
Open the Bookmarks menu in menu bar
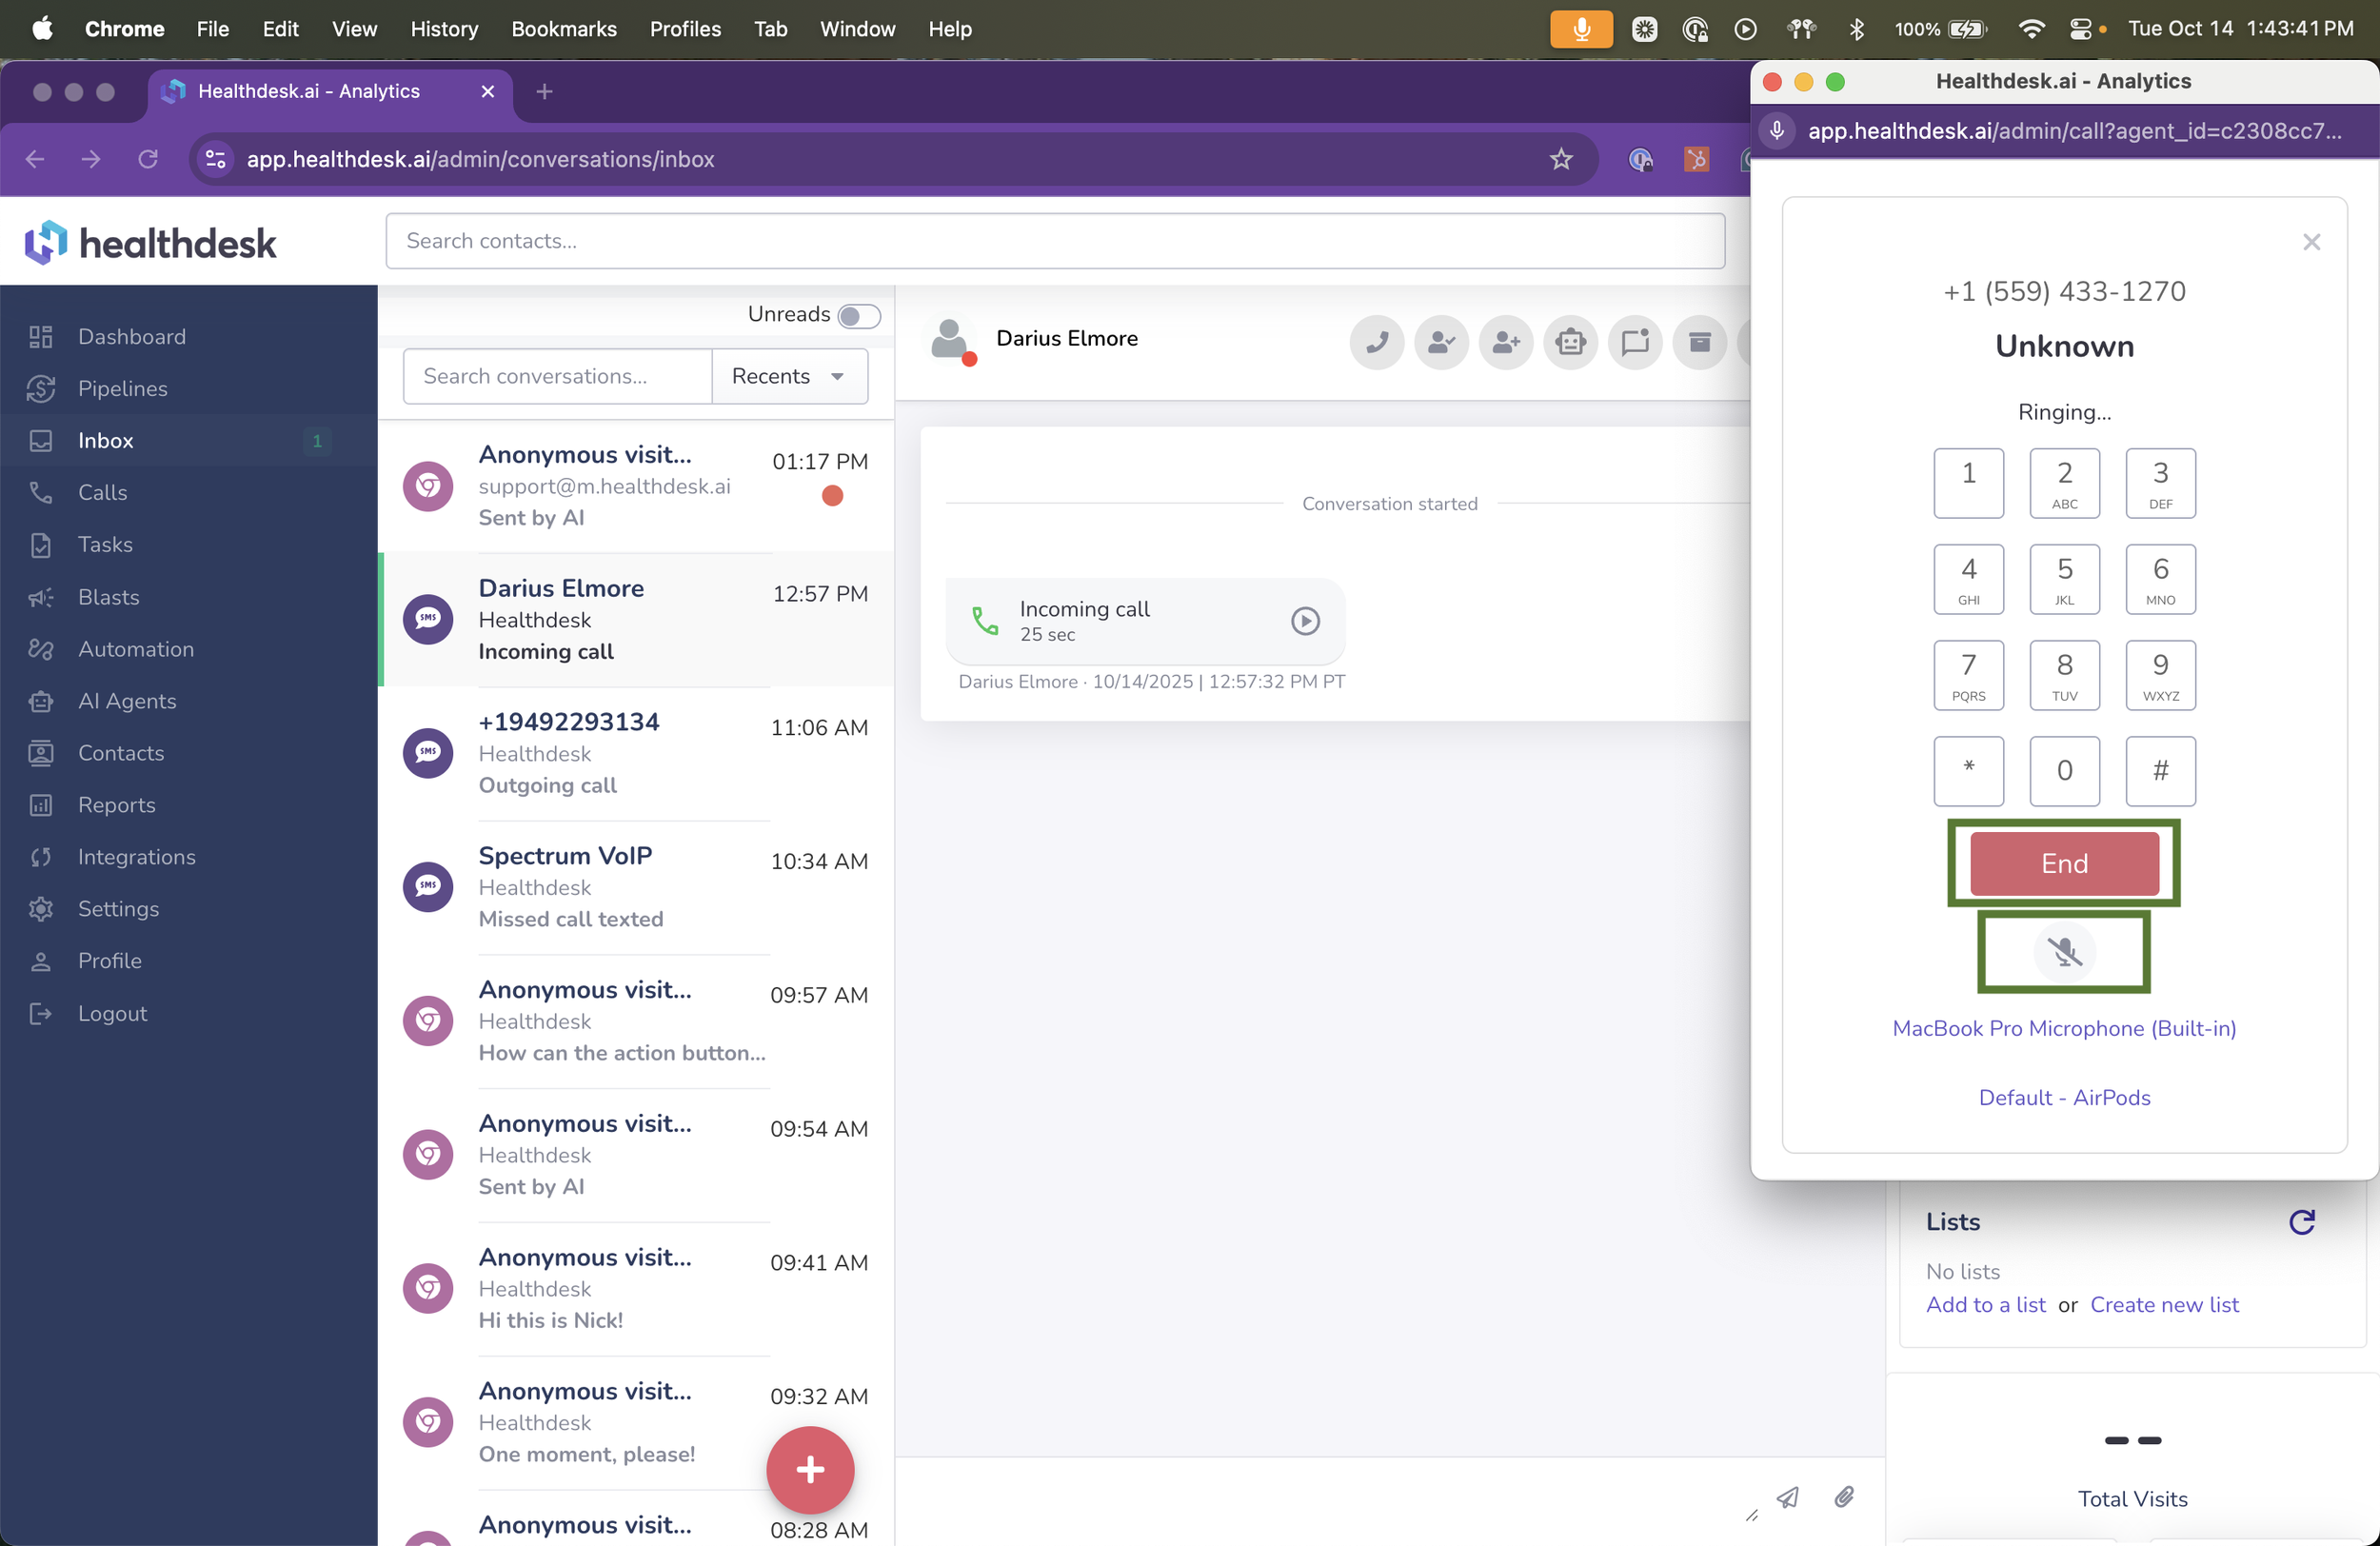[x=563, y=29]
